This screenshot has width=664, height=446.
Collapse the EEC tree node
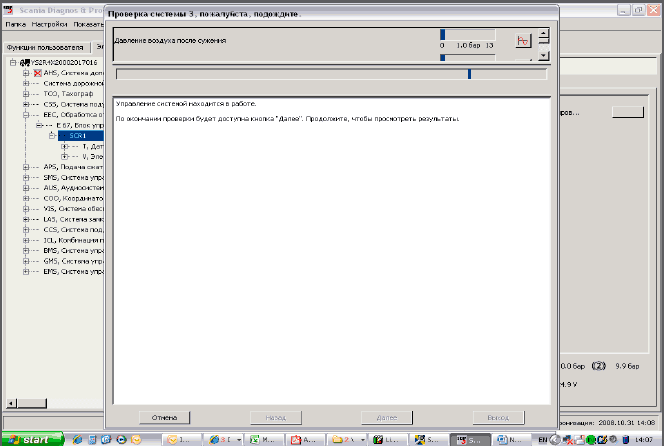pos(26,114)
